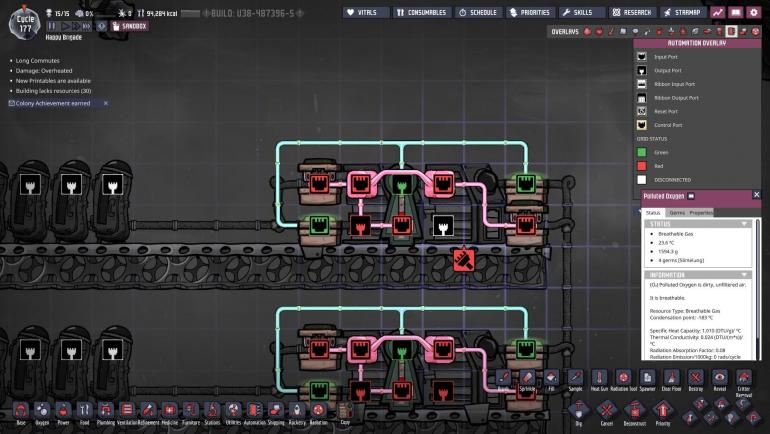Switch to the Properties tab
This screenshot has height=434, width=770.
(701, 212)
